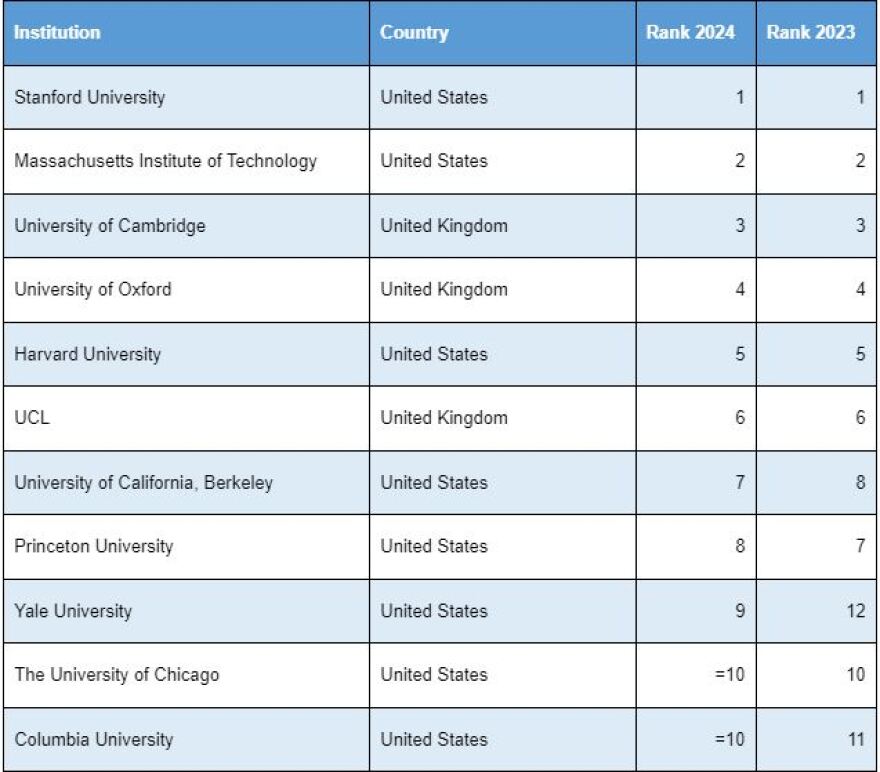Select The University of Chicago cell
Screen dimensions: 880x772
(x=116, y=675)
